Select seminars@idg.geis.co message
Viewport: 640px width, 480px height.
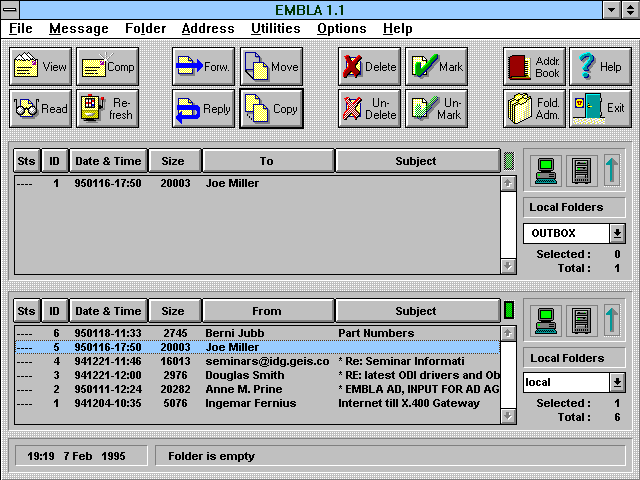coord(257,361)
